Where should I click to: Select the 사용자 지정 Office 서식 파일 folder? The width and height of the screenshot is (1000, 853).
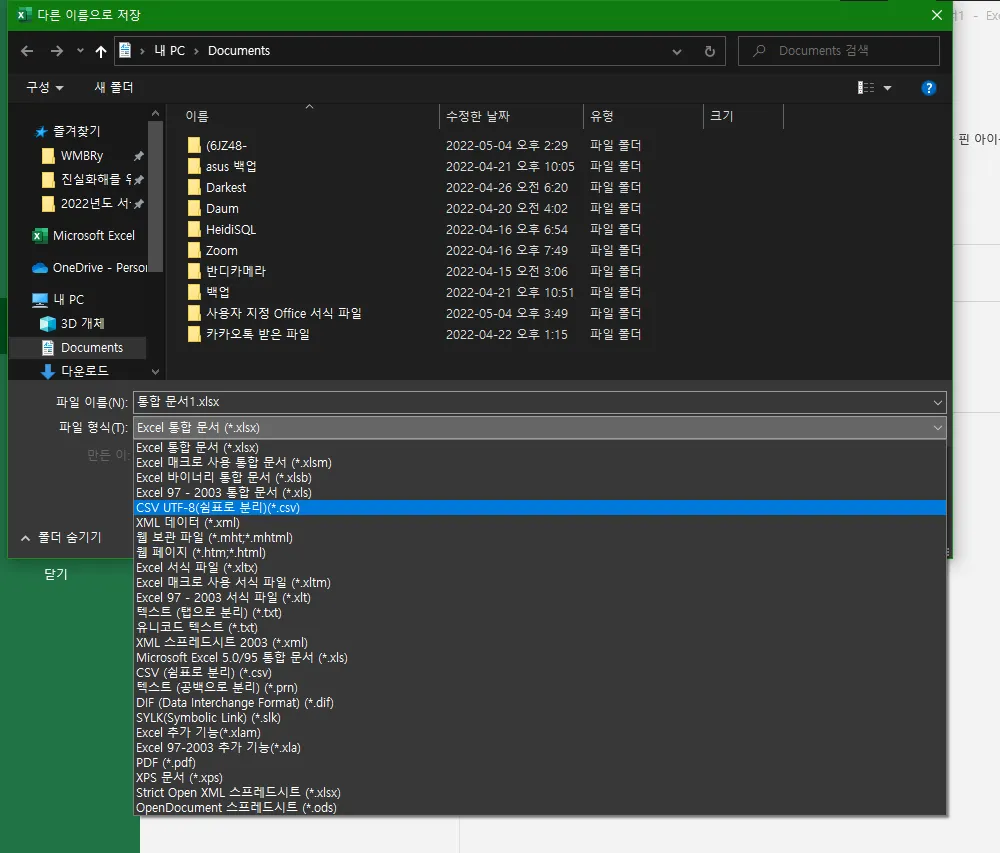(x=415, y=314)
